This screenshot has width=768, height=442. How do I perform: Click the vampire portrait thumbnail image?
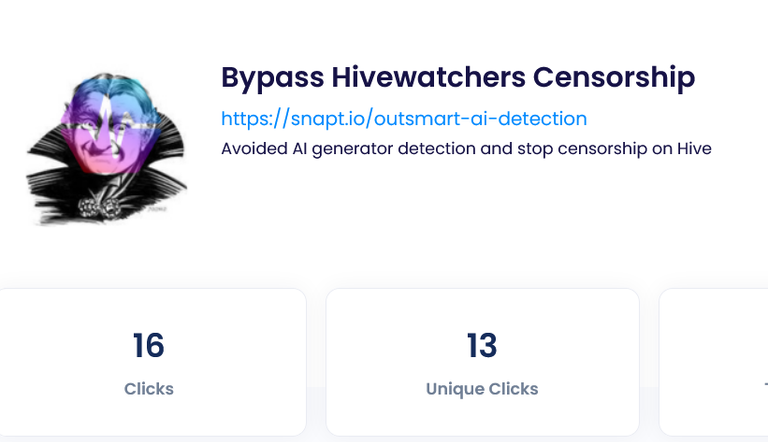107,148
